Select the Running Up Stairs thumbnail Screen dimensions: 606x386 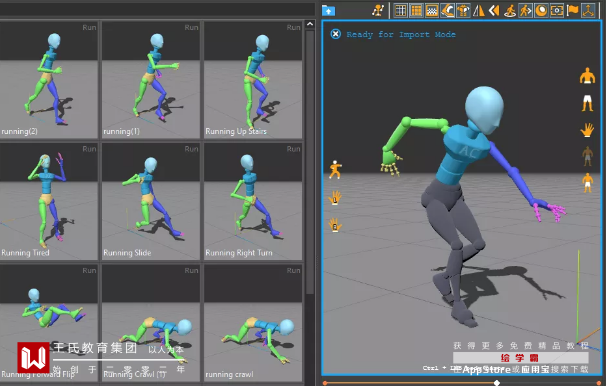click(253, 80)
